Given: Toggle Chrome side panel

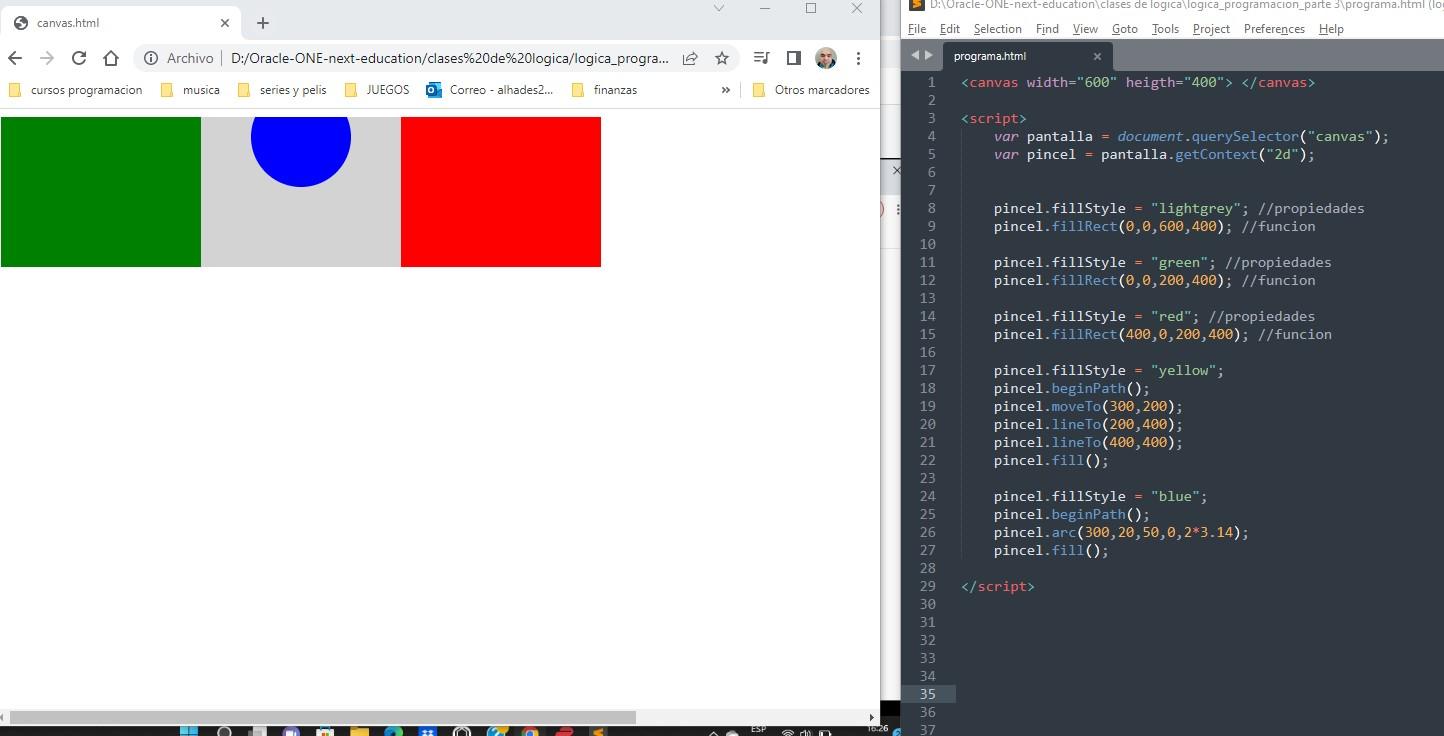Looking at the screenshot, I should coord(793,58).
